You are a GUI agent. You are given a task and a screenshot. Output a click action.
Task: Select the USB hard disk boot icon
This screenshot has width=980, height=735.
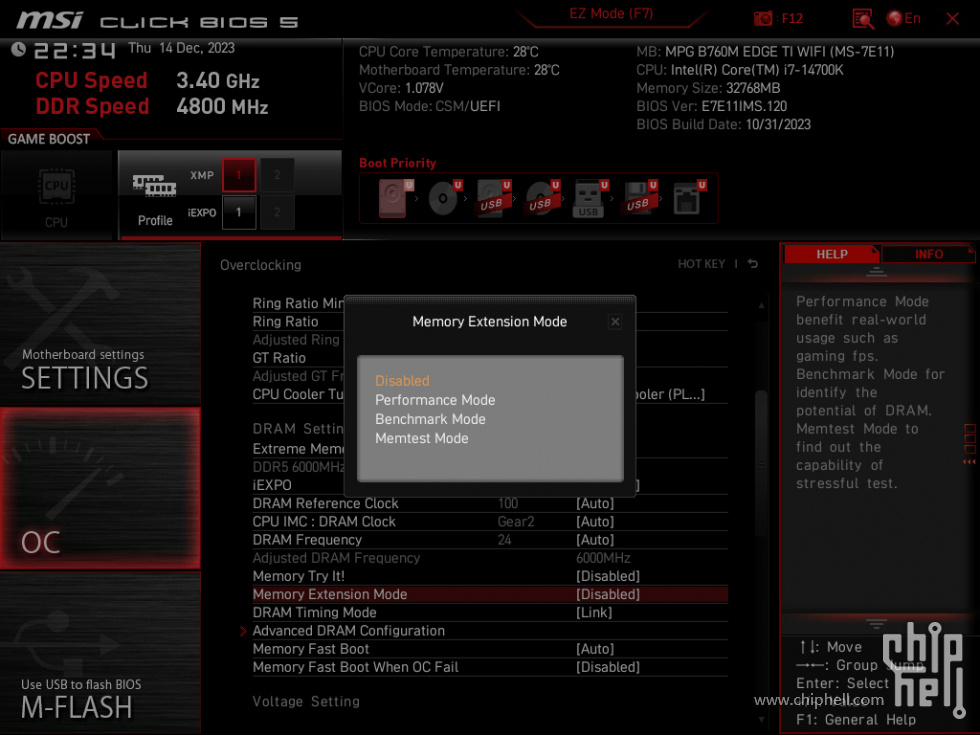point(494,198)
